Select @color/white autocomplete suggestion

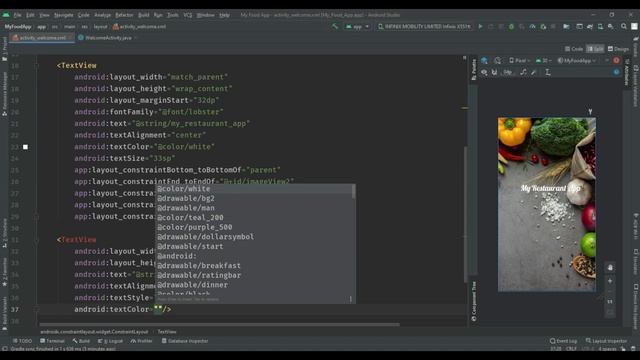tap(254, 189)
